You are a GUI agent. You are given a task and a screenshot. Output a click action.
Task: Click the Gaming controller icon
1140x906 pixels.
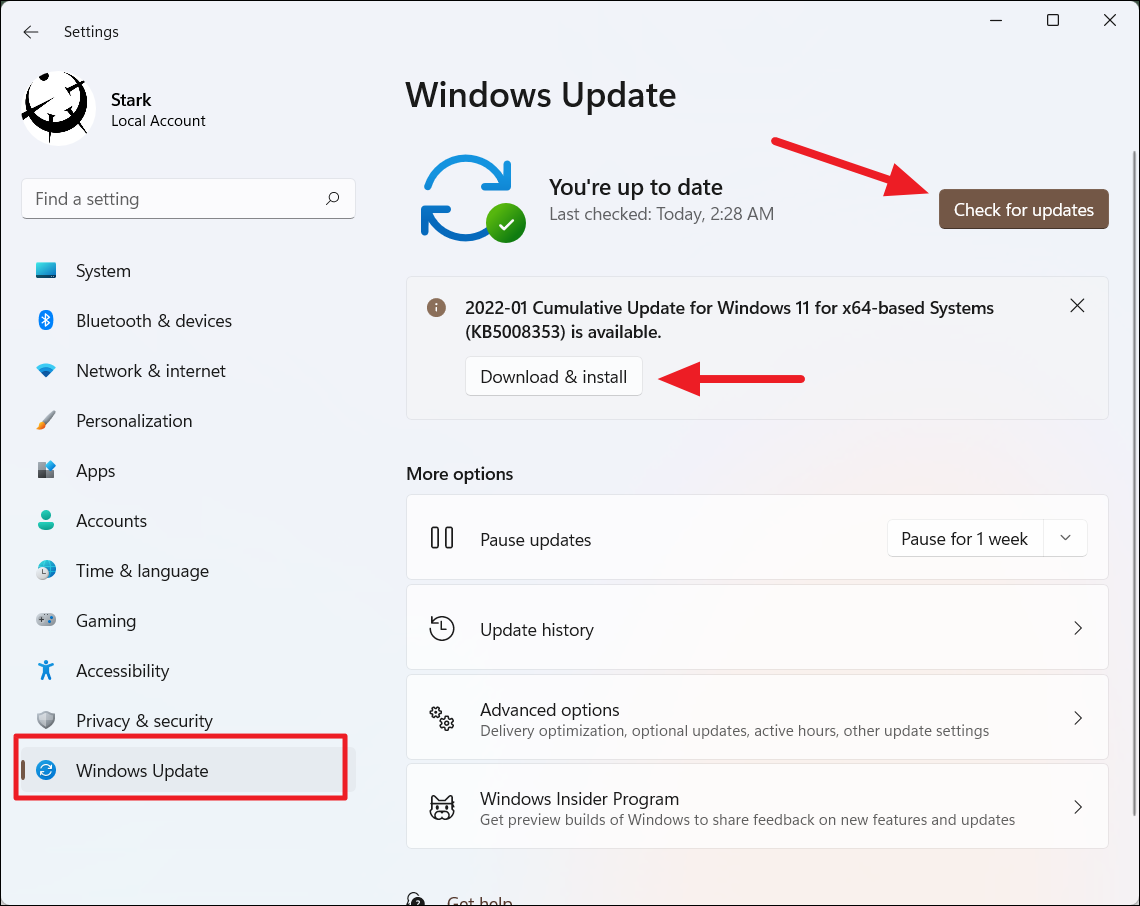tap(46, 620)
